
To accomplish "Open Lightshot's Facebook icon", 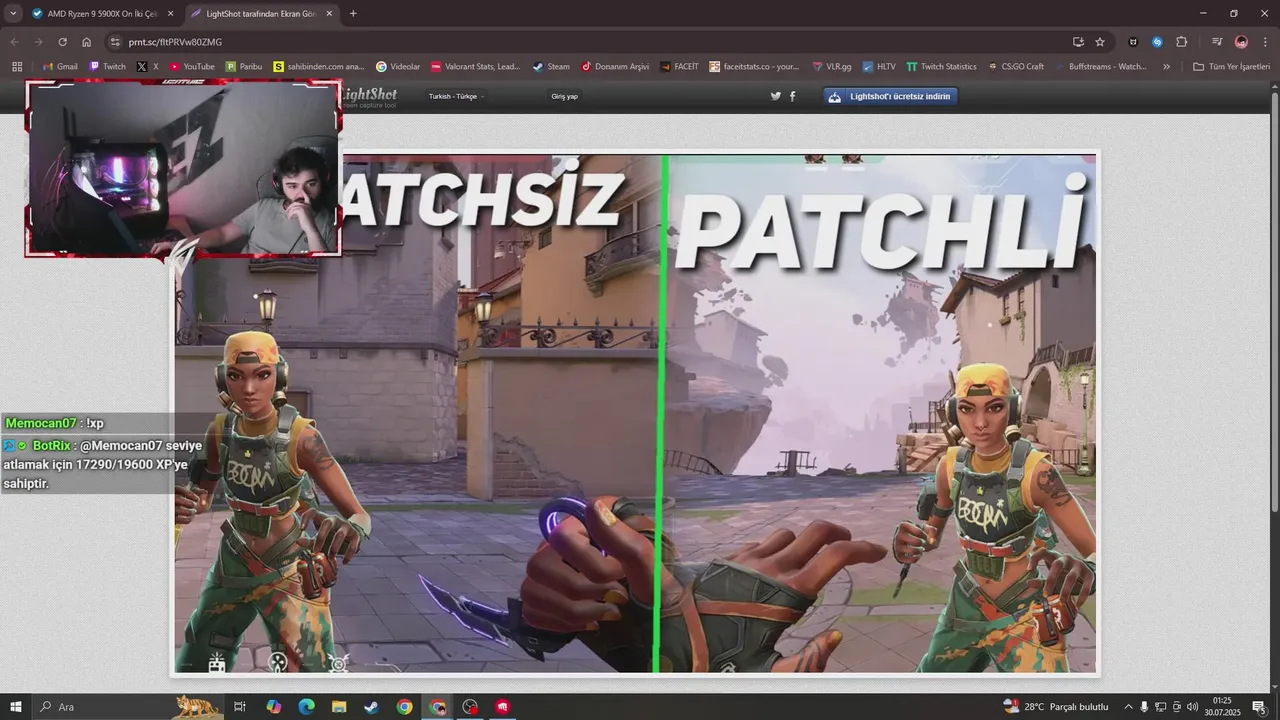I will tap(793, 96).
